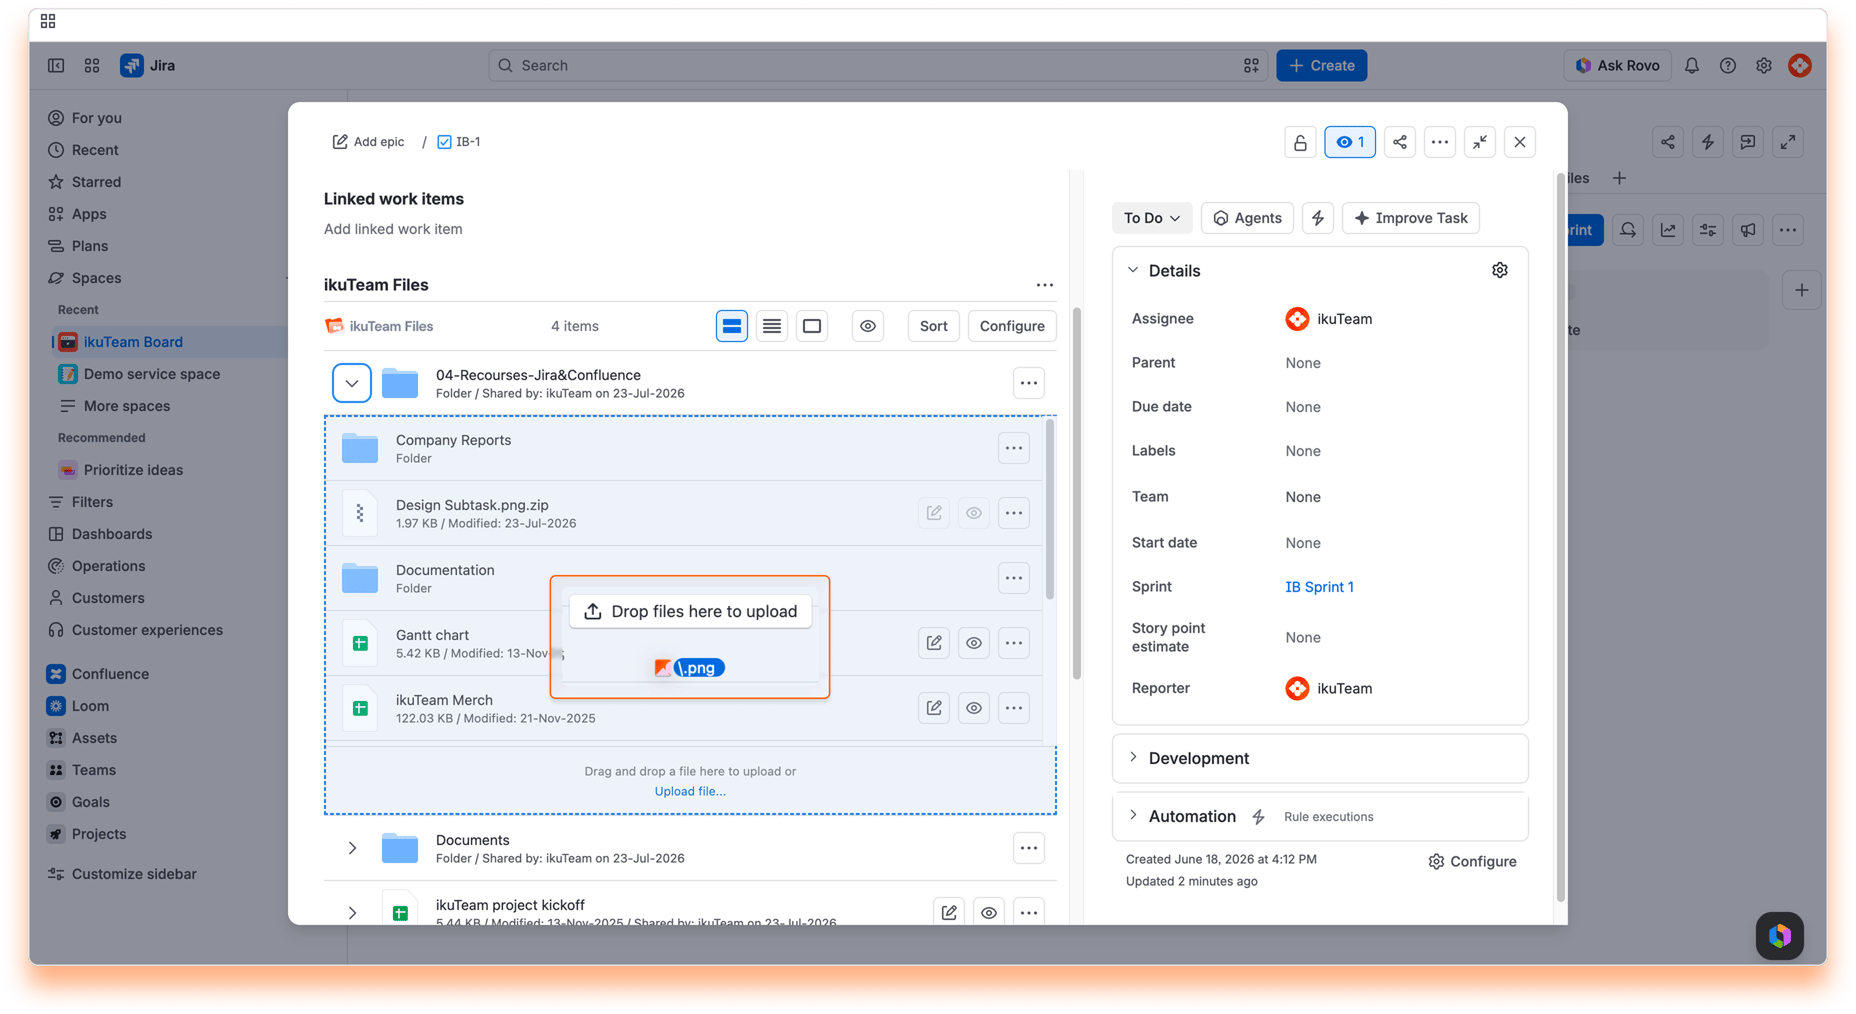Viewport: 1856px width, 1014px height.
Task: Open ikuTeam Files section ellipsis menu
Action: [x=1044, y=285]
